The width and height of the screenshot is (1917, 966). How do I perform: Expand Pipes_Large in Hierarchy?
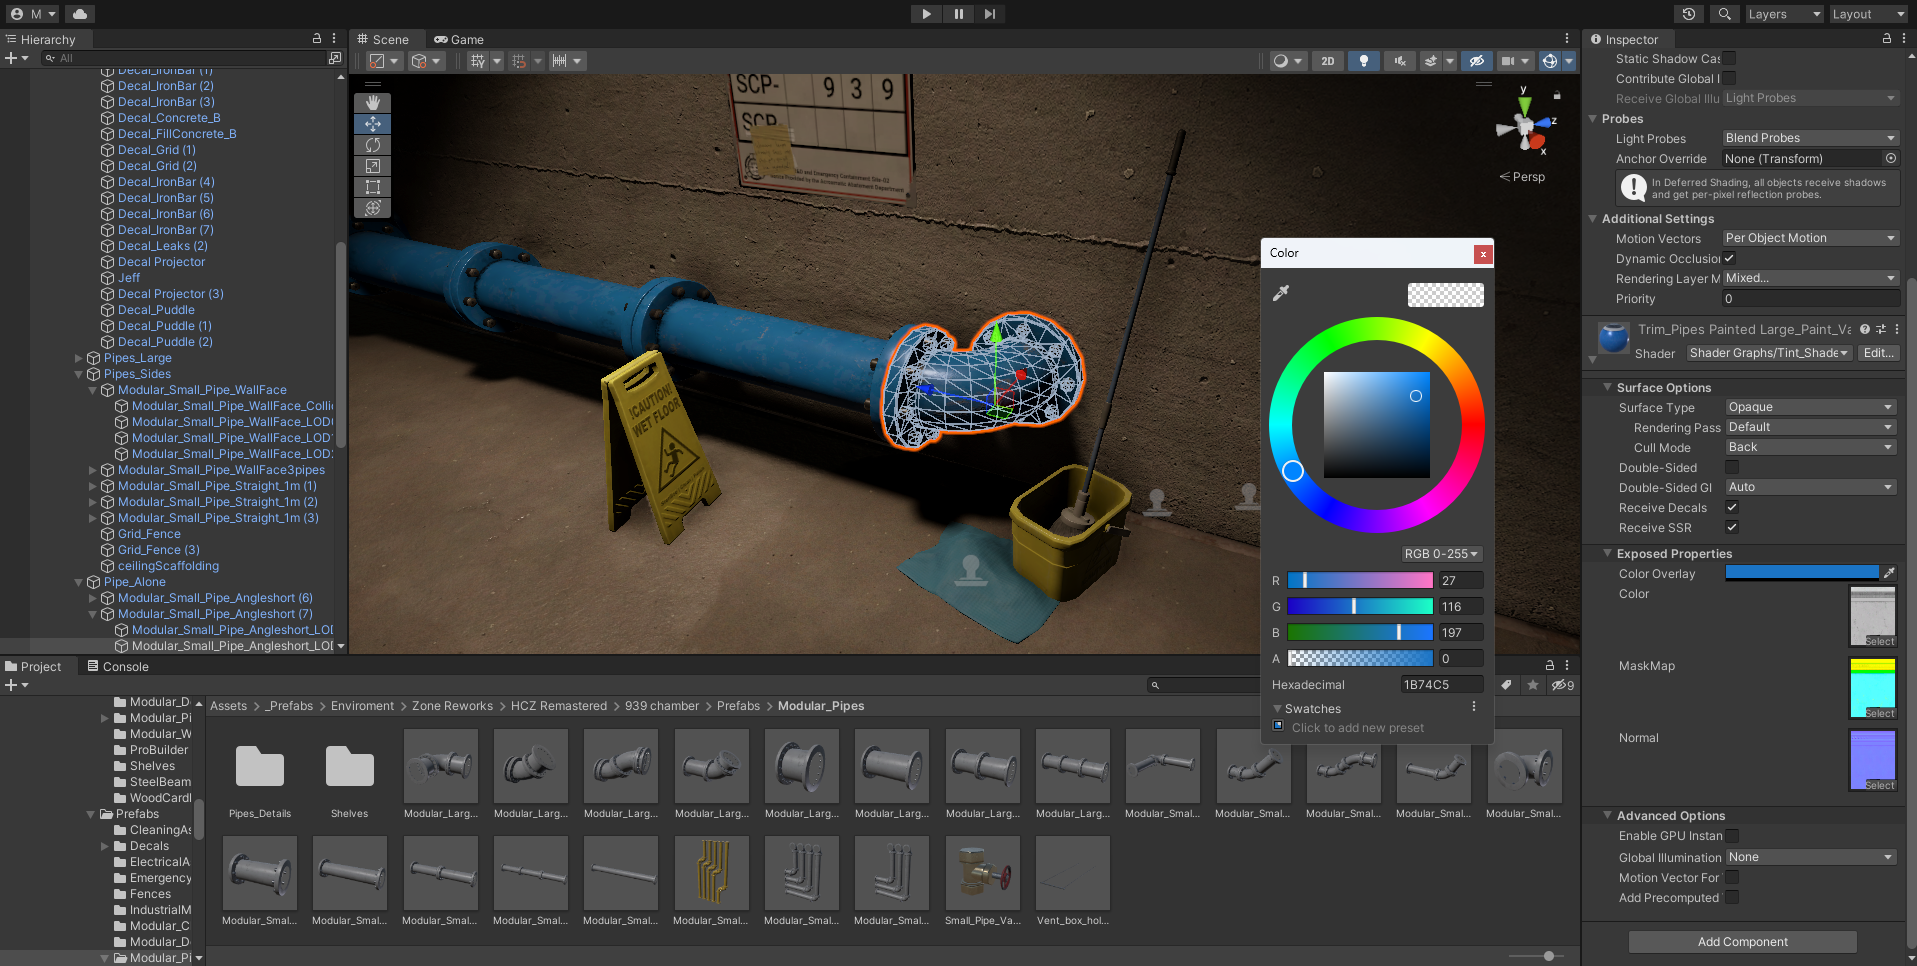pos(79,358)
